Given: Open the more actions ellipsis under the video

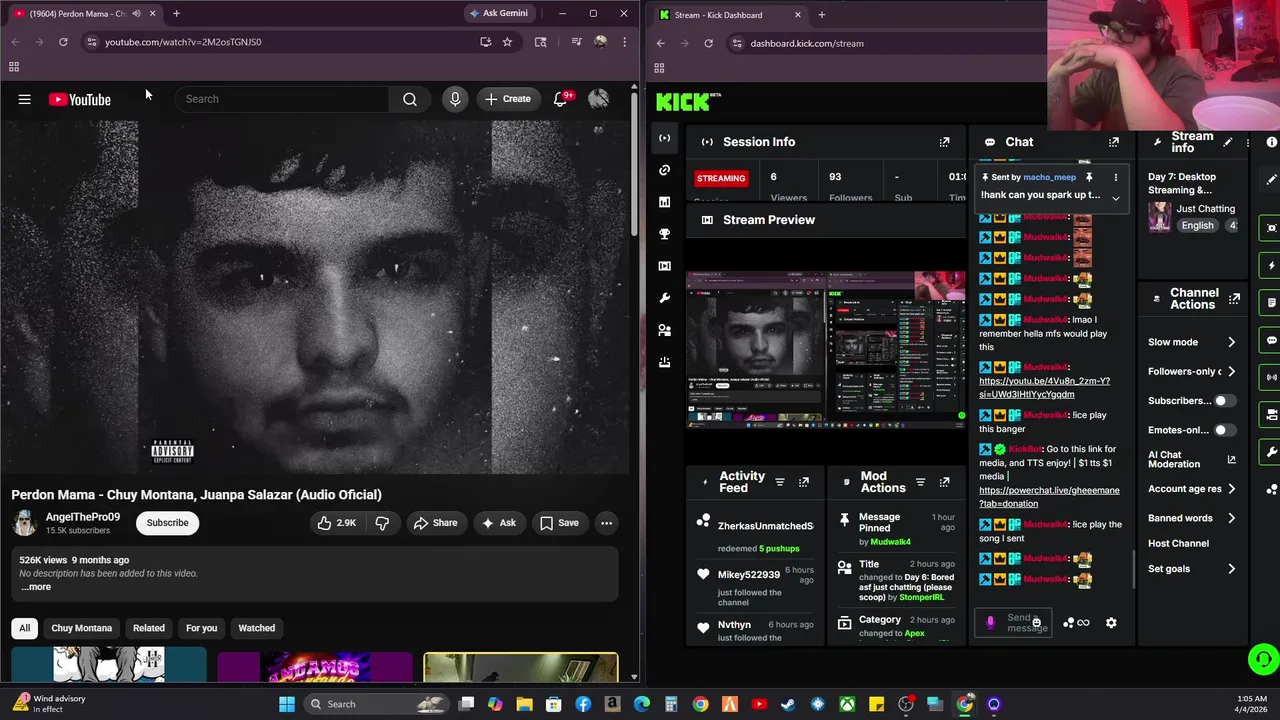Looking at the screenshot, I should pyautogui.click(x=606, y=523).
